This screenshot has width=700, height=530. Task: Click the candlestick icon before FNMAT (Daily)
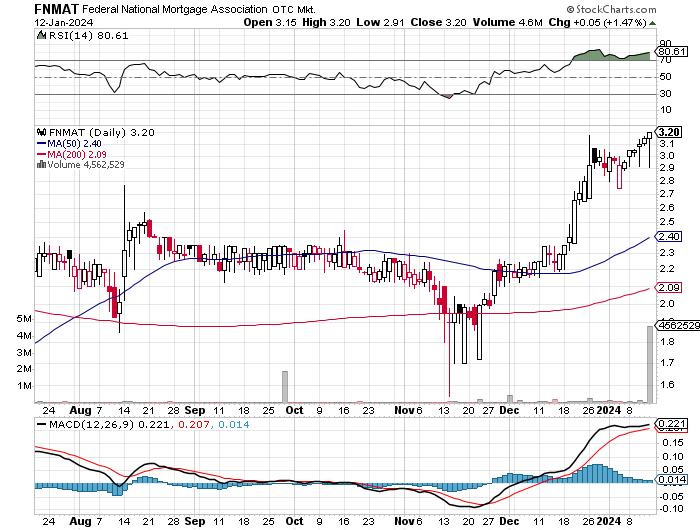[x=42, y=132]
